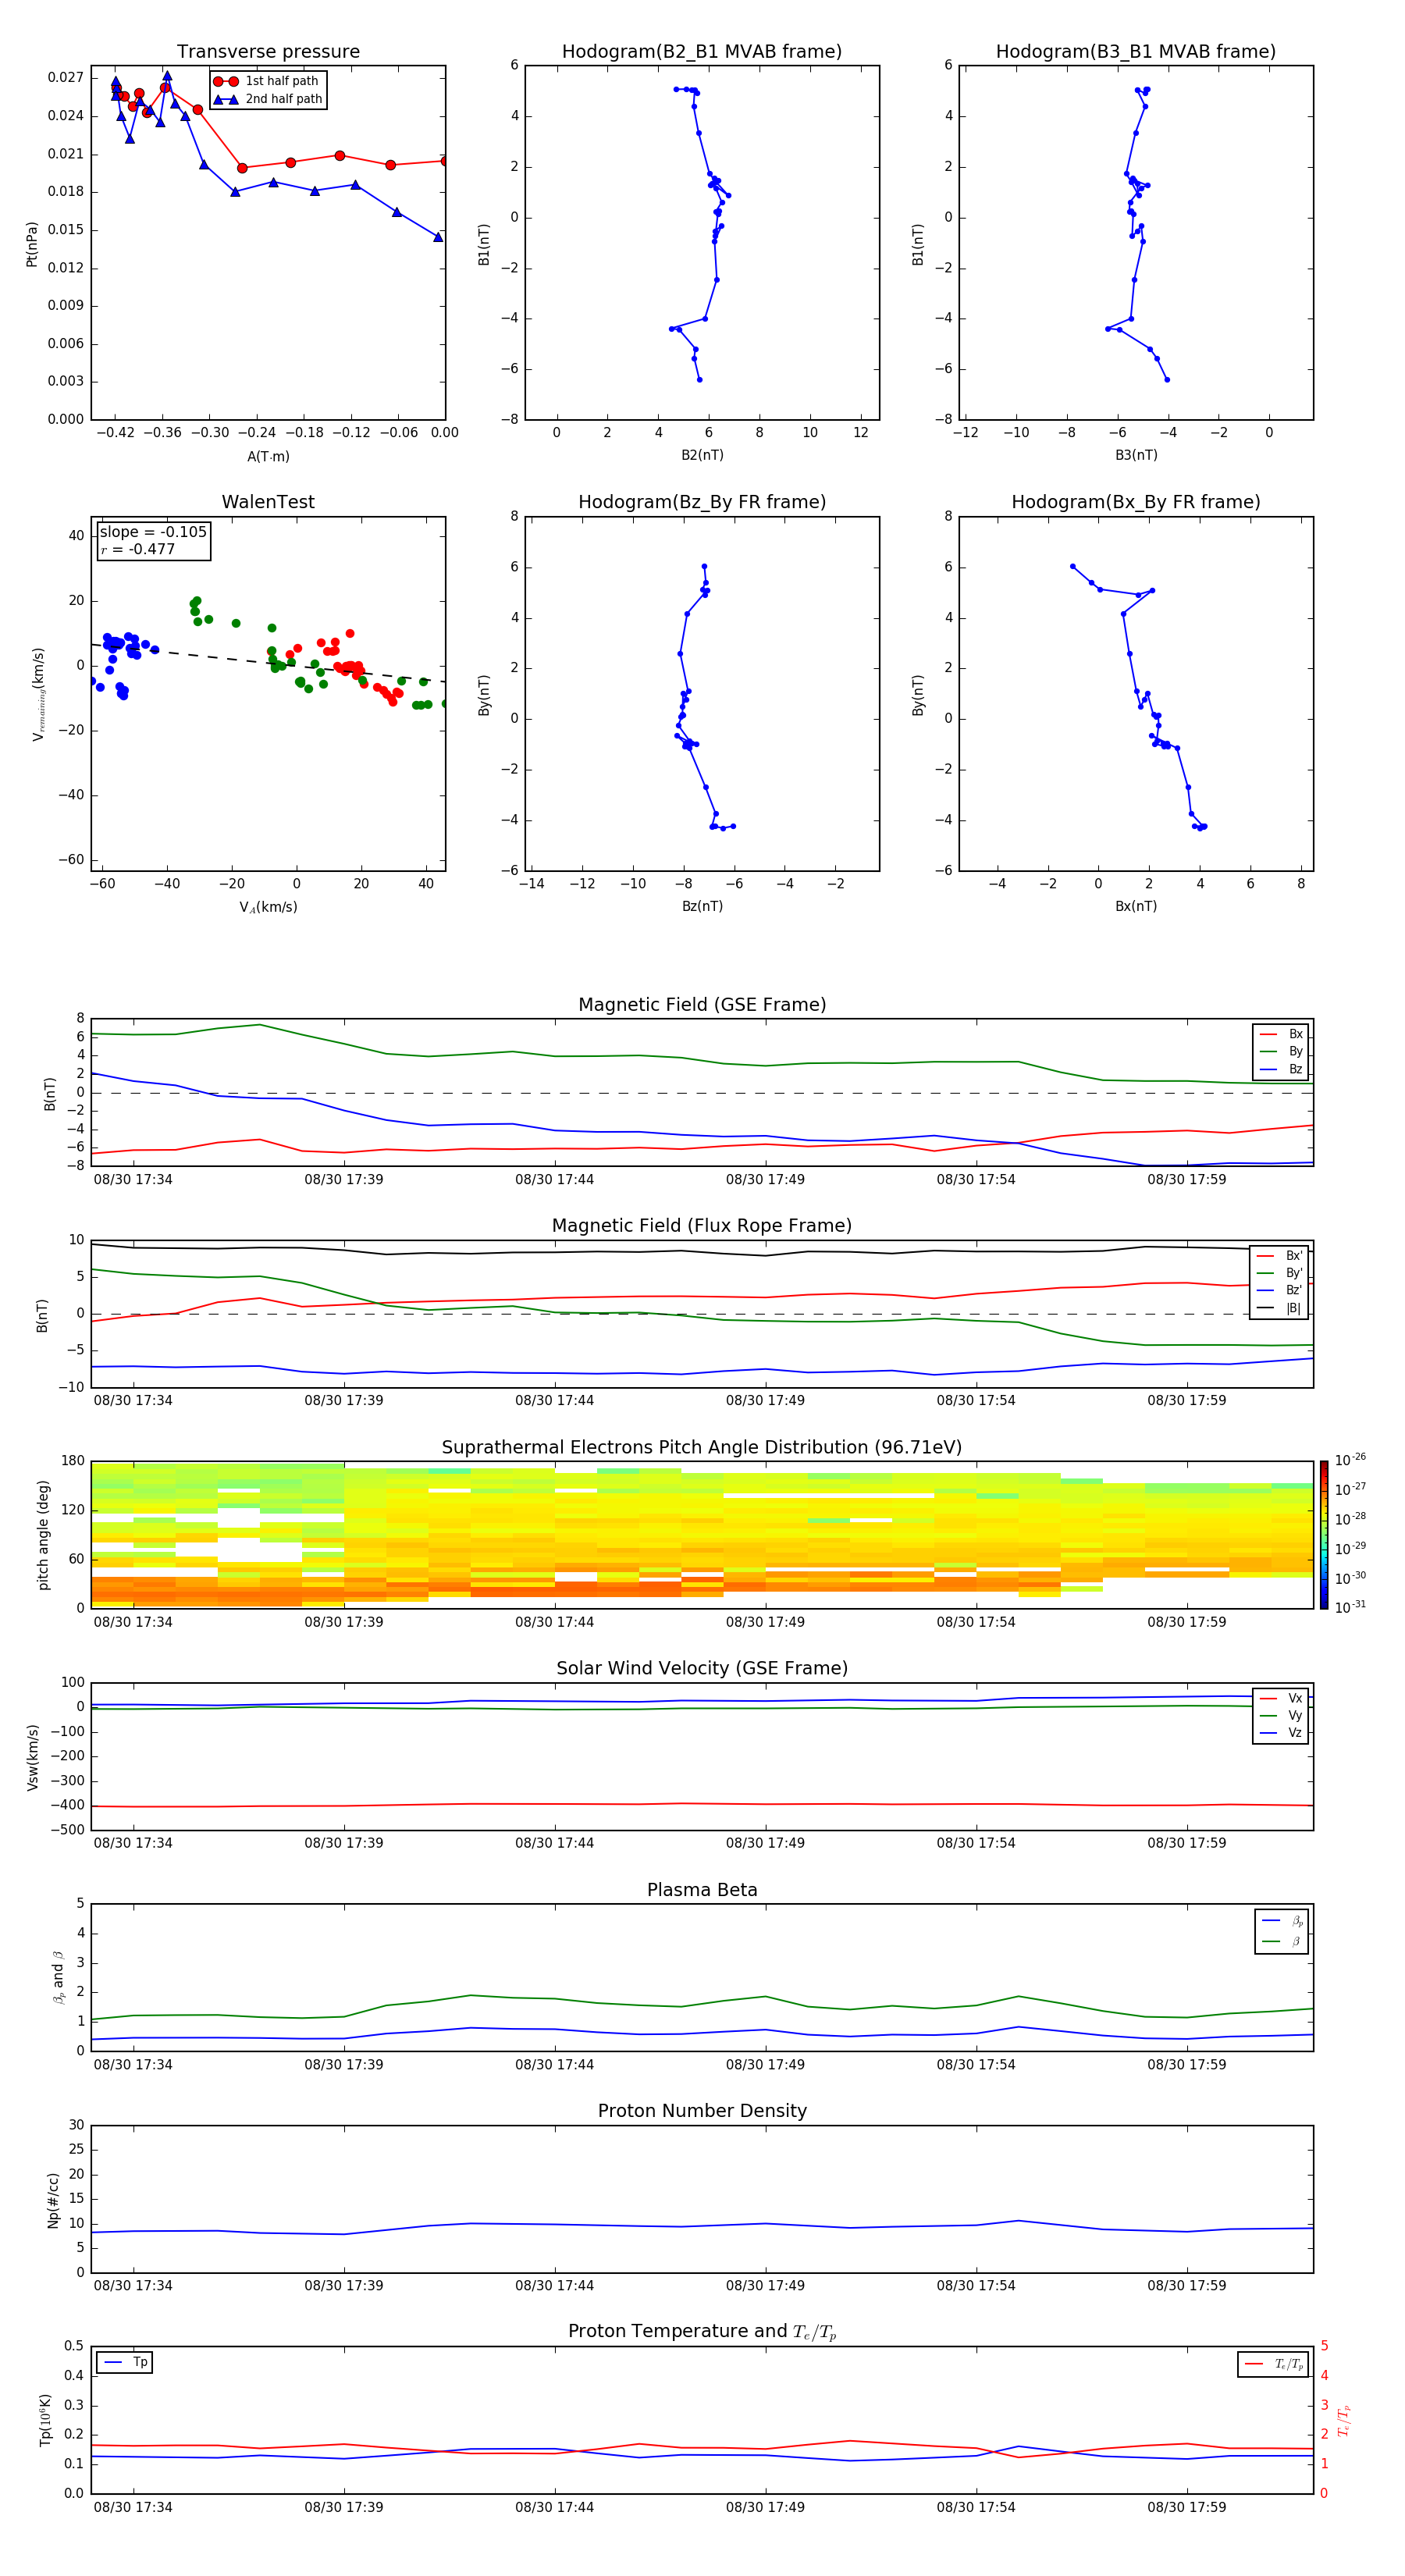Click the 'slope = -0.105' annotation
1405x2576 pixels.
153,532
